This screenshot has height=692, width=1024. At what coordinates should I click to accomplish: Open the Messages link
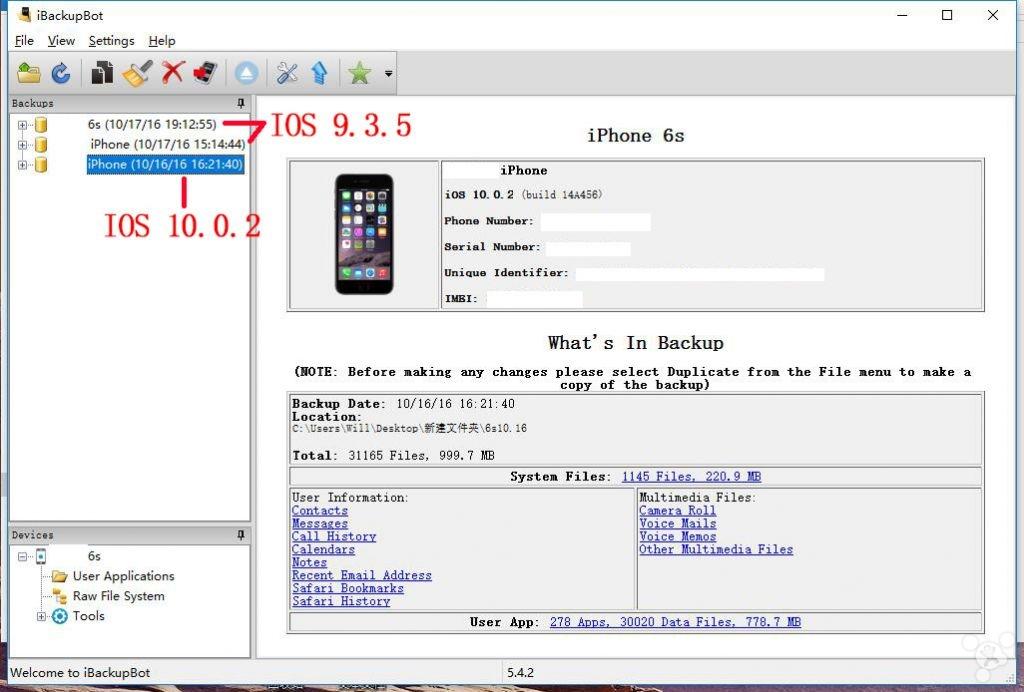(319, 524)
